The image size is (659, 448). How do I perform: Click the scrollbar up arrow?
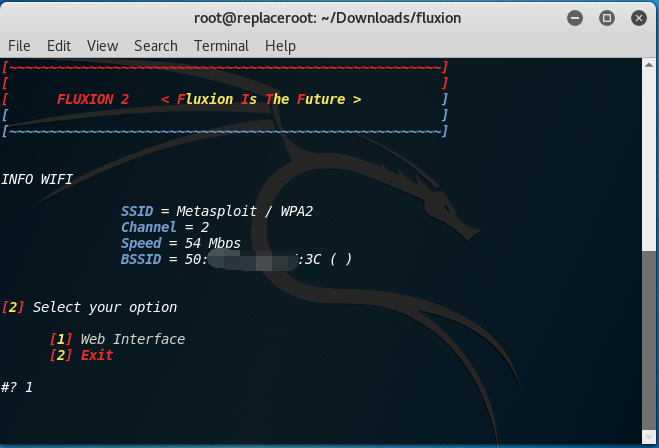click(x=648, y=65)
